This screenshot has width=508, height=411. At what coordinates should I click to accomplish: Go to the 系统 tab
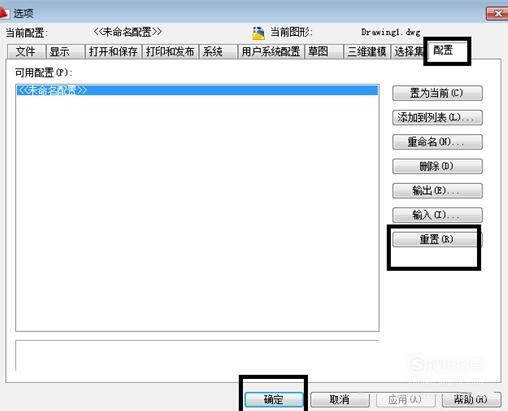pos(218,52)
